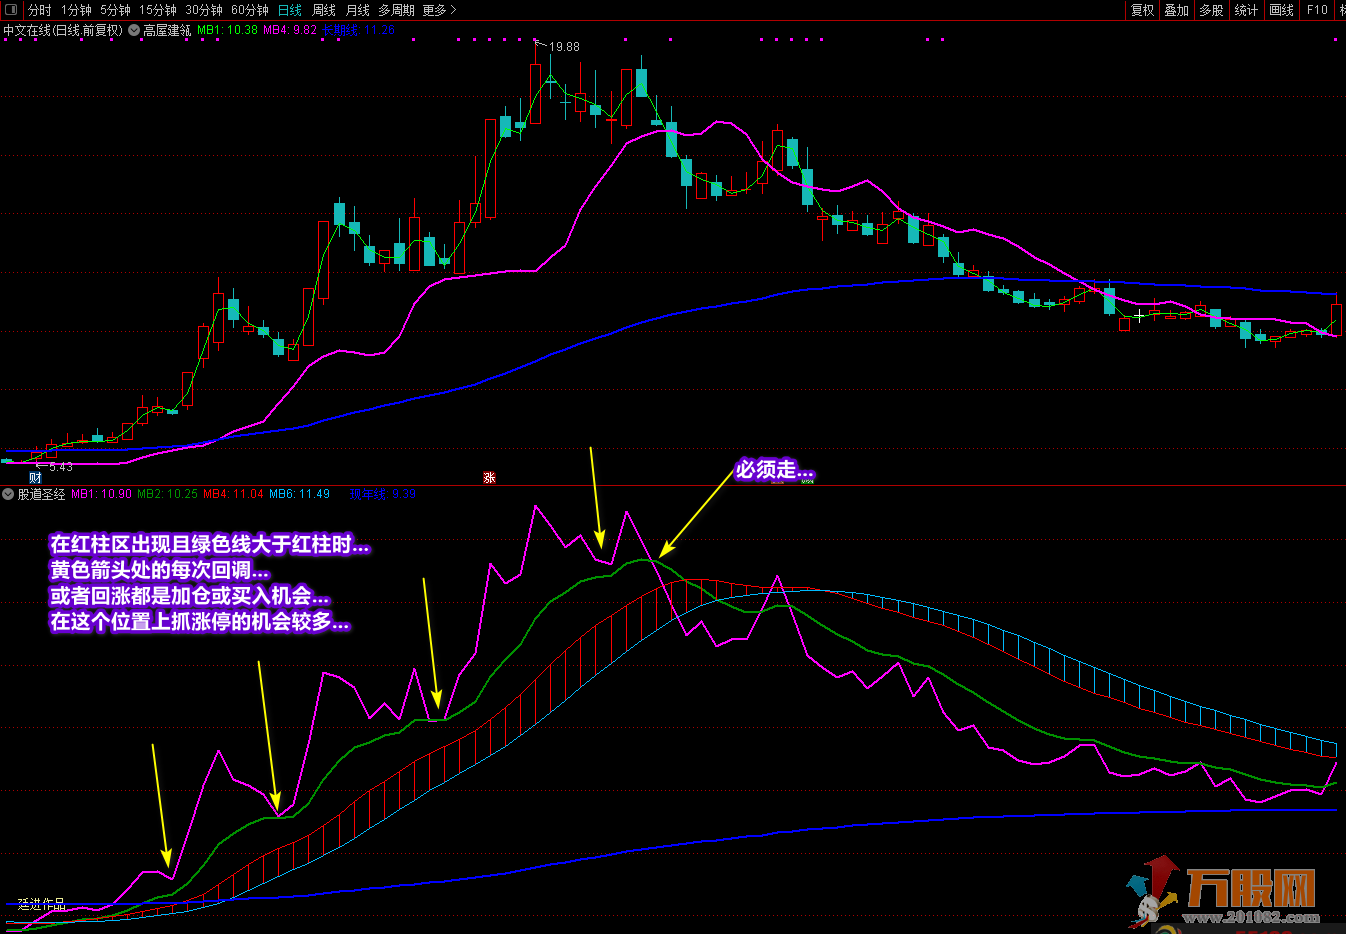Select the 日线 daily chart tab
Image resolution: width=1346 pixels, height=934 pixels.
coord(290,10)
